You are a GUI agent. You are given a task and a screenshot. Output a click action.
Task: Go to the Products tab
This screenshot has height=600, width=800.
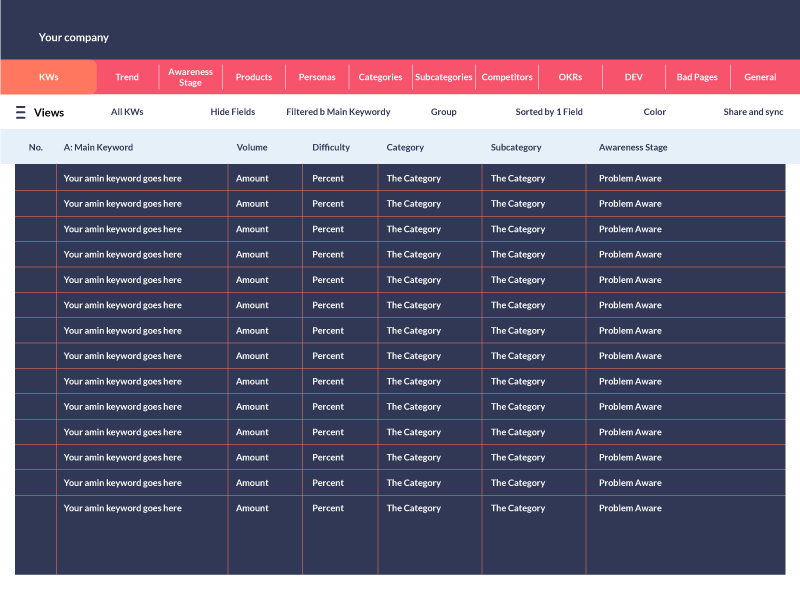click(x=254, y=77)
